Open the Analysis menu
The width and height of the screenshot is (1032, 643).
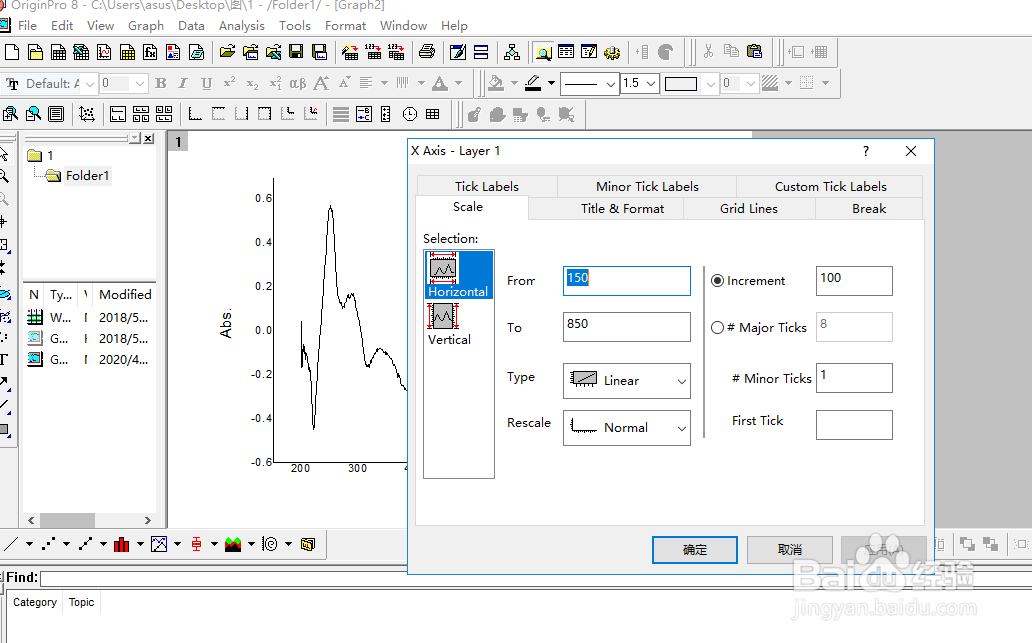242,26
